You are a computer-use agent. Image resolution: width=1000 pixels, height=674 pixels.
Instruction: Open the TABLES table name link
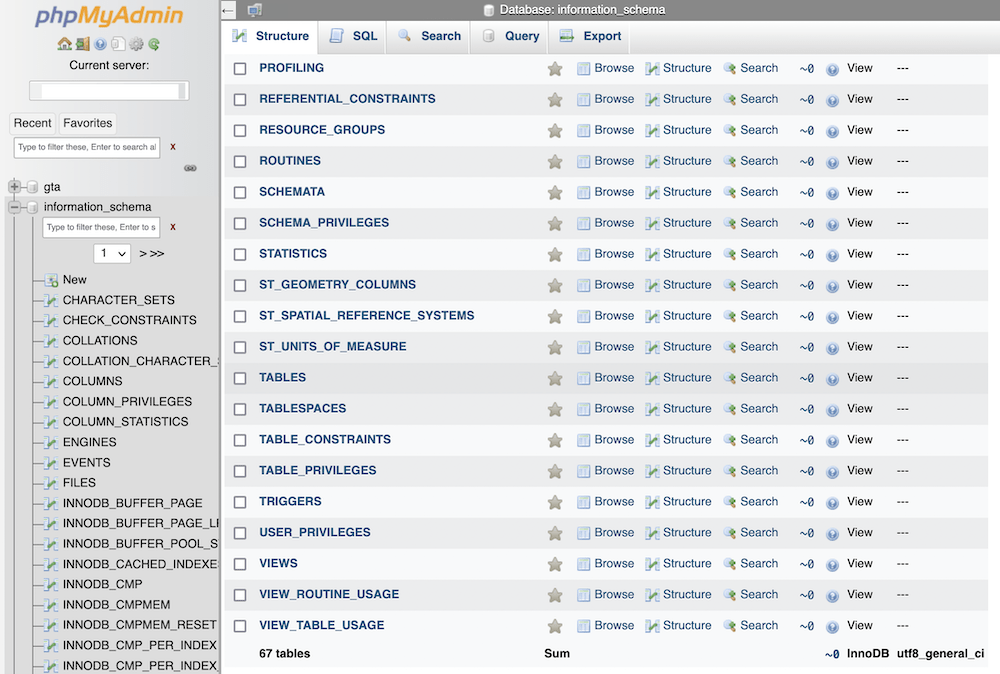[x=283, y=377]
